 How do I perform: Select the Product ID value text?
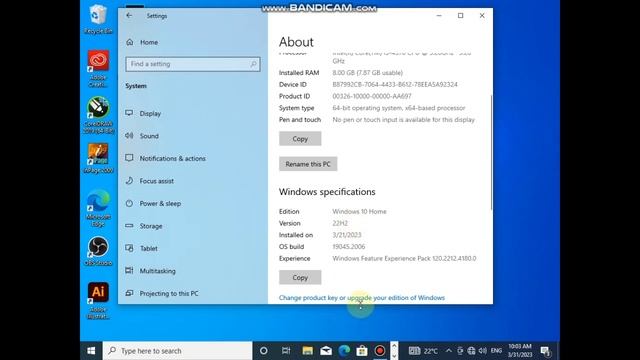(x=372, y=96)
